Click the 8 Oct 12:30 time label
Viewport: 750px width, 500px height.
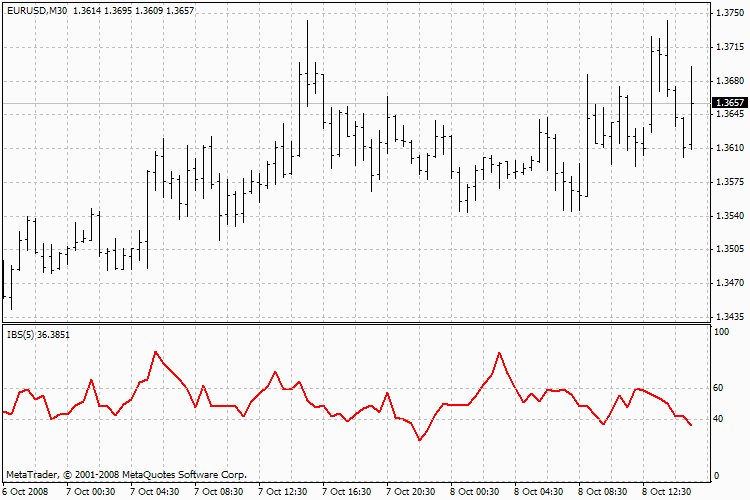(667, 491)
